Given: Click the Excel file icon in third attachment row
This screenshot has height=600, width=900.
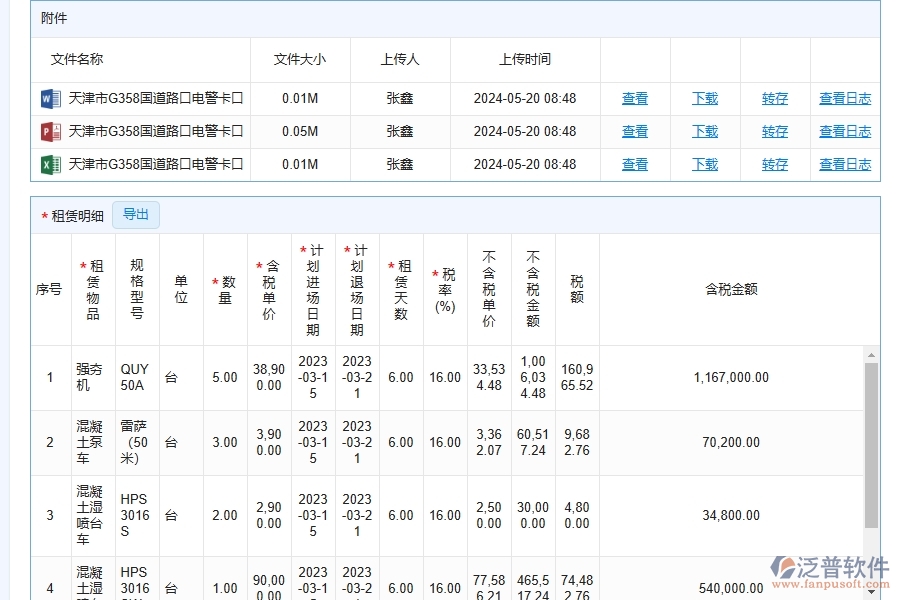Looking at the screenshot, I should click(52, 164).
